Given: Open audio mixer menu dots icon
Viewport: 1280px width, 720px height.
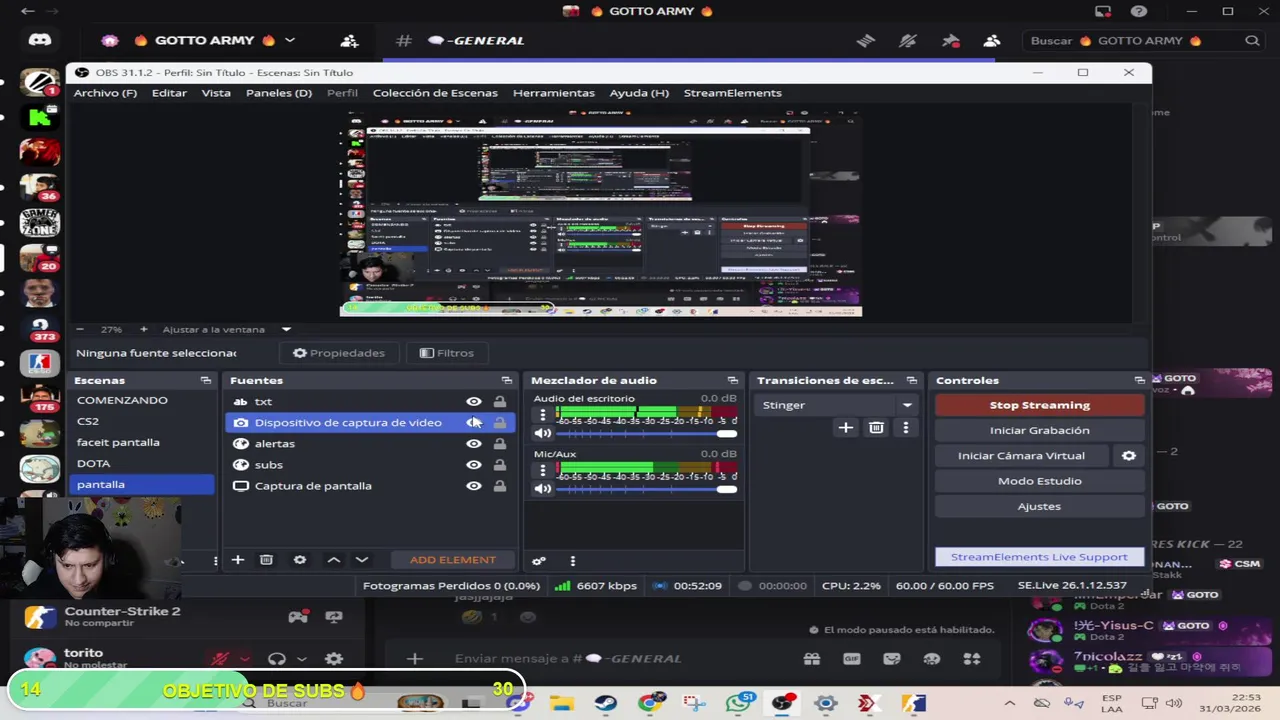Looking at the screenshot, I should [572, 561].
